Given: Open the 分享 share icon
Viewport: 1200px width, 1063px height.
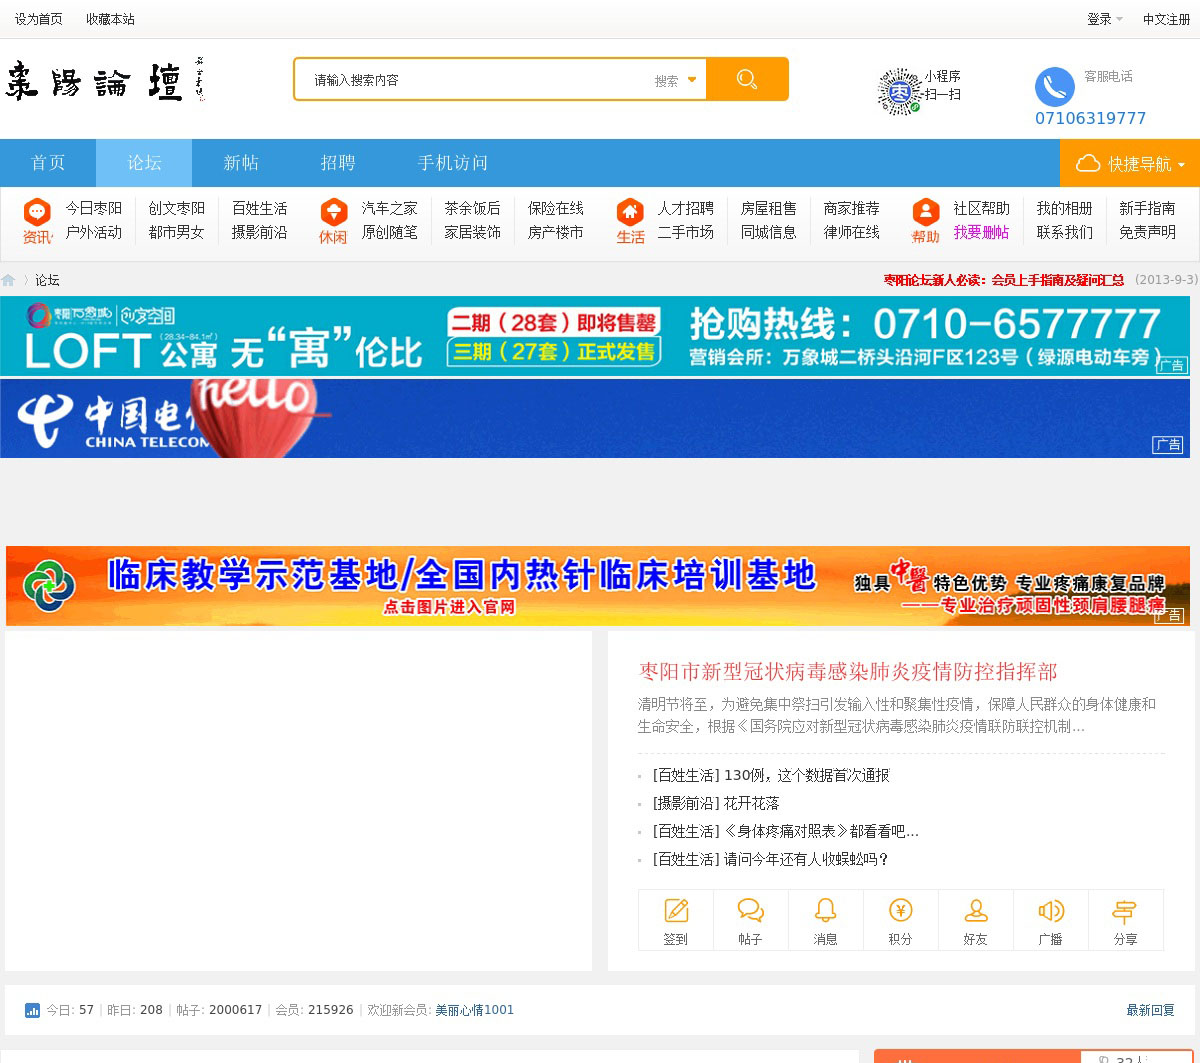Looking at the screenshot, I should point(1125,911).
